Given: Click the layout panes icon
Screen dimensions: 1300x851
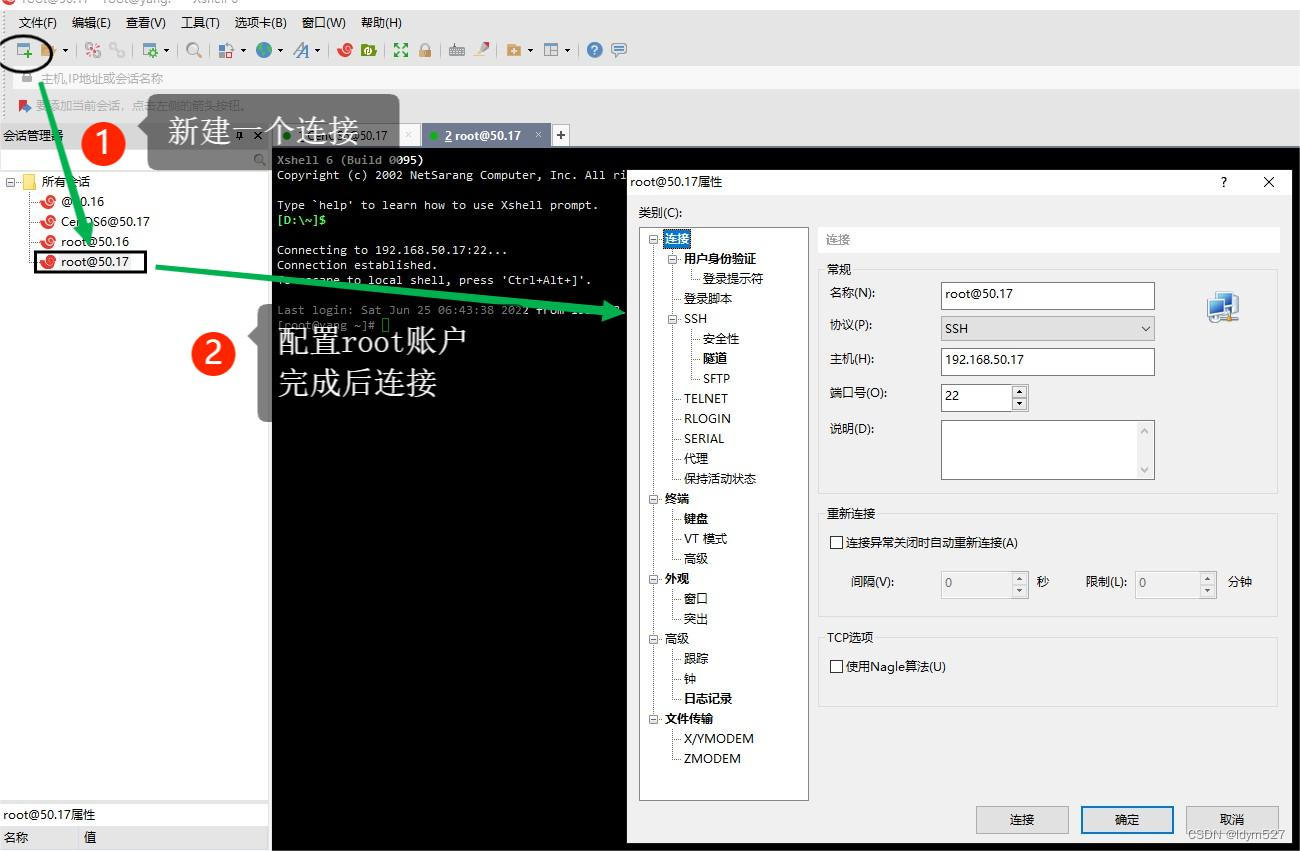Looking at the screenshot, I should tap(551, 50).
